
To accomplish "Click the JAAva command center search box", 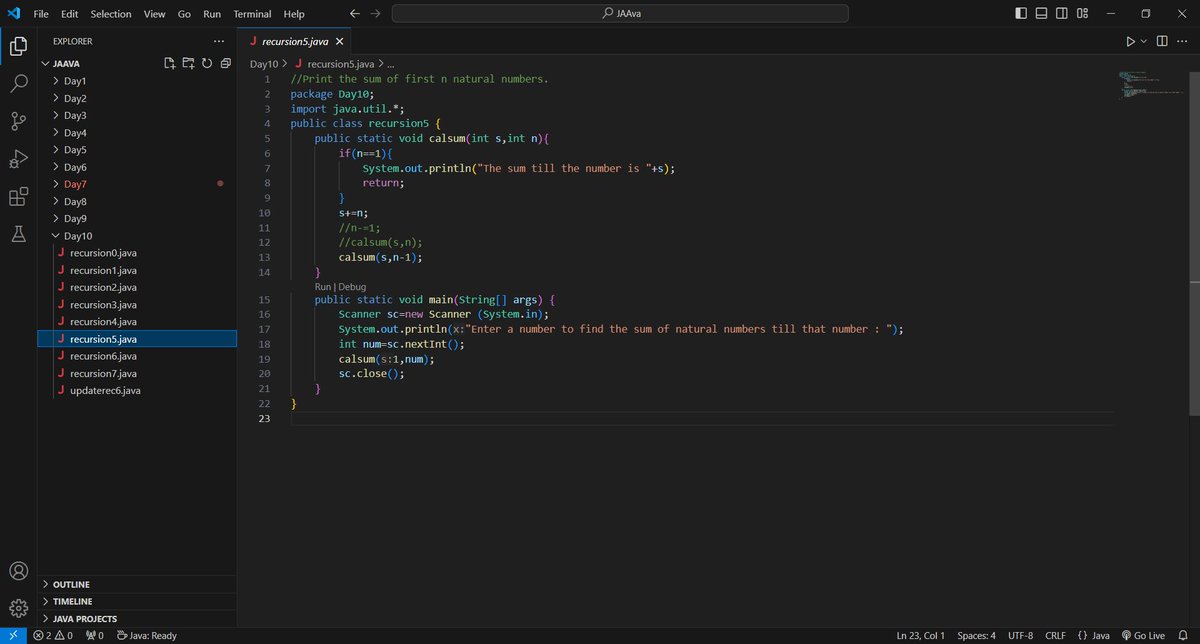I will click(620, 14).
